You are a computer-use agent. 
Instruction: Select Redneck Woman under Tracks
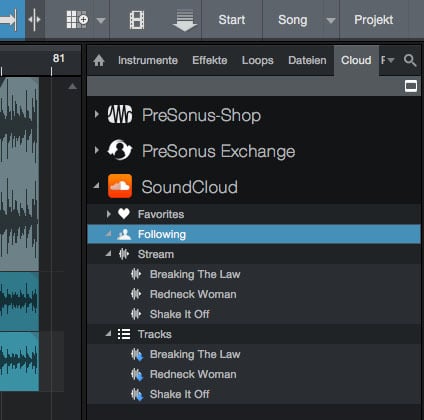pos(193,374)
